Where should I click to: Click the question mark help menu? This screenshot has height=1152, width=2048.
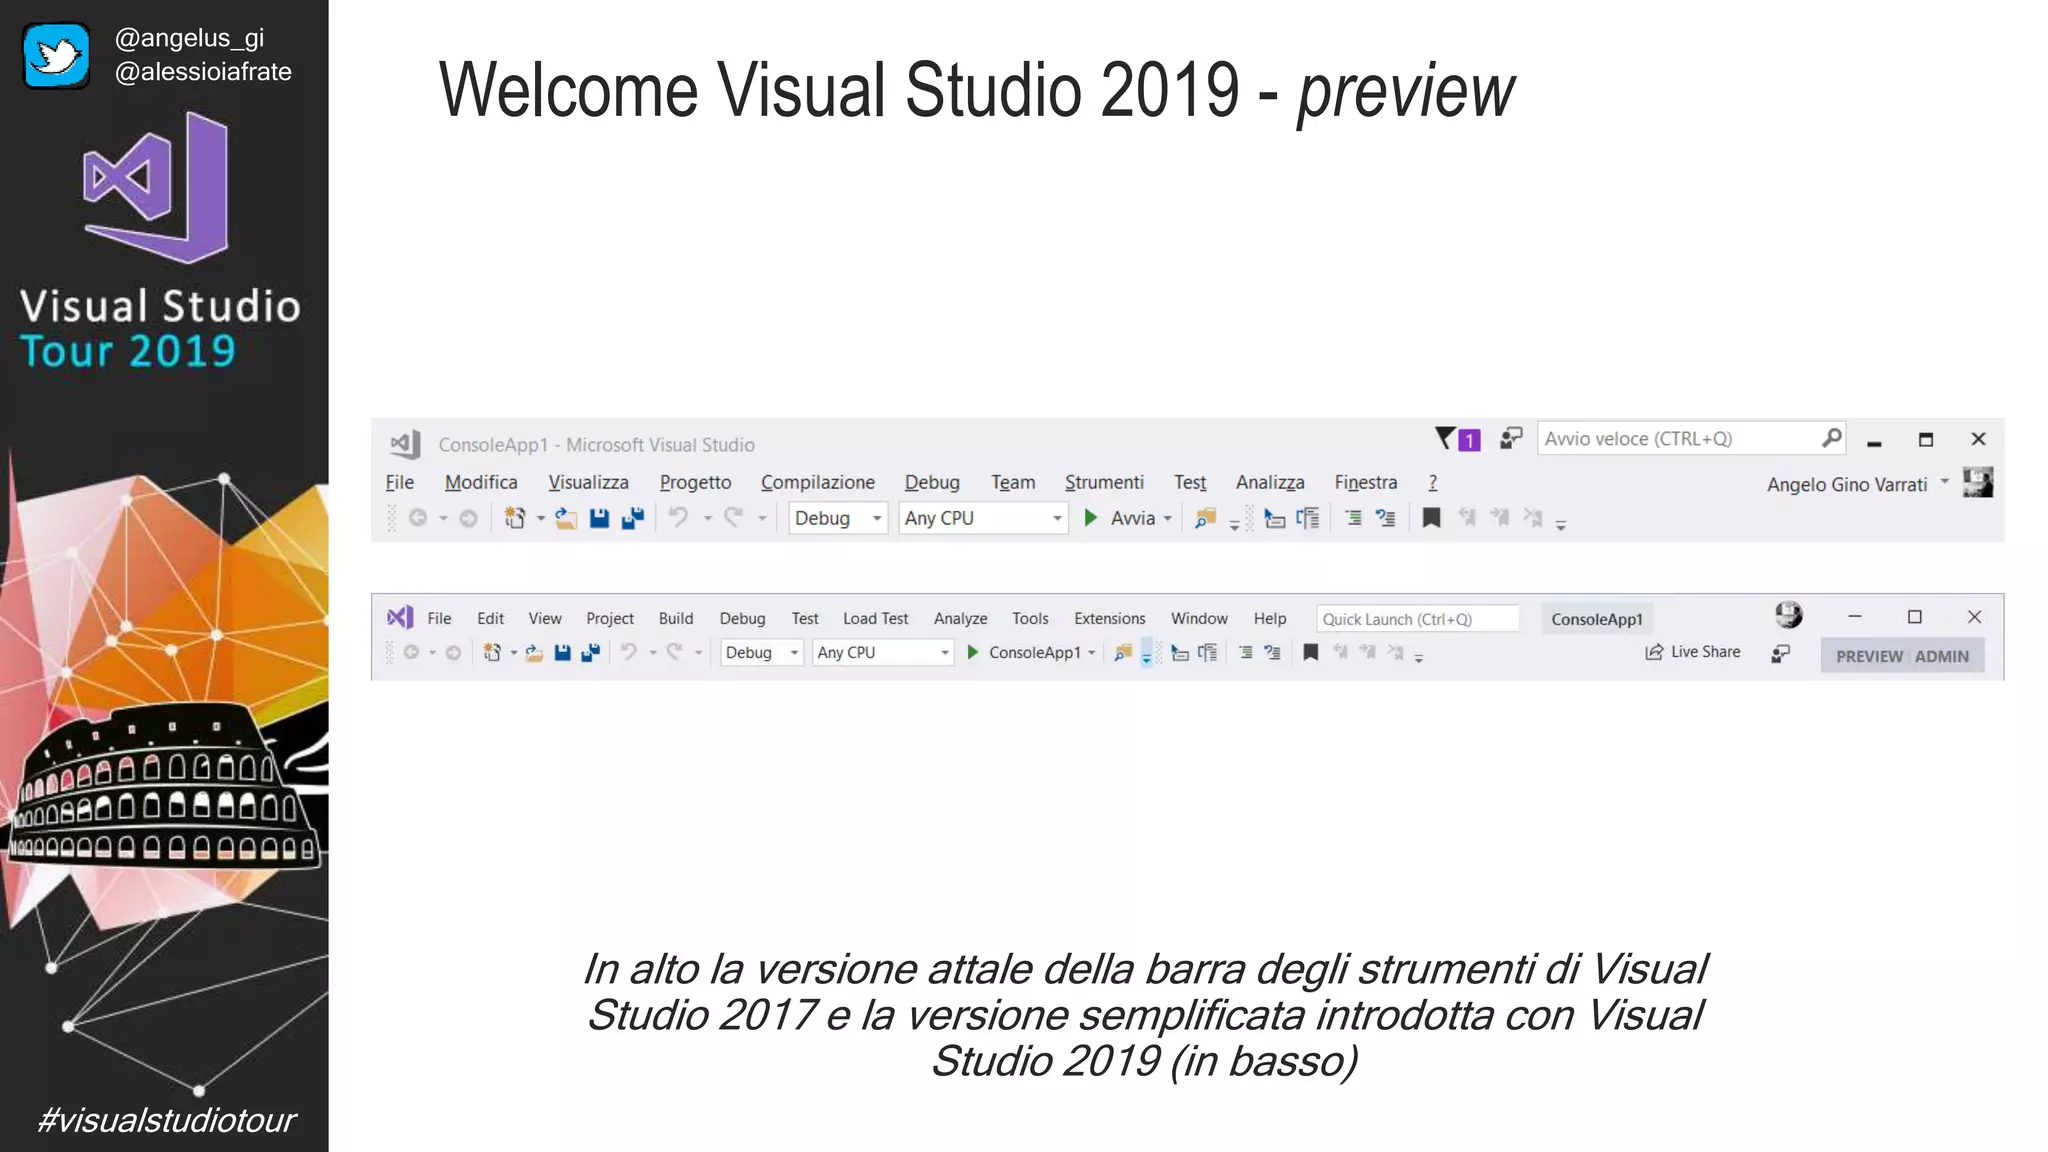click(x=1432, y=482)
